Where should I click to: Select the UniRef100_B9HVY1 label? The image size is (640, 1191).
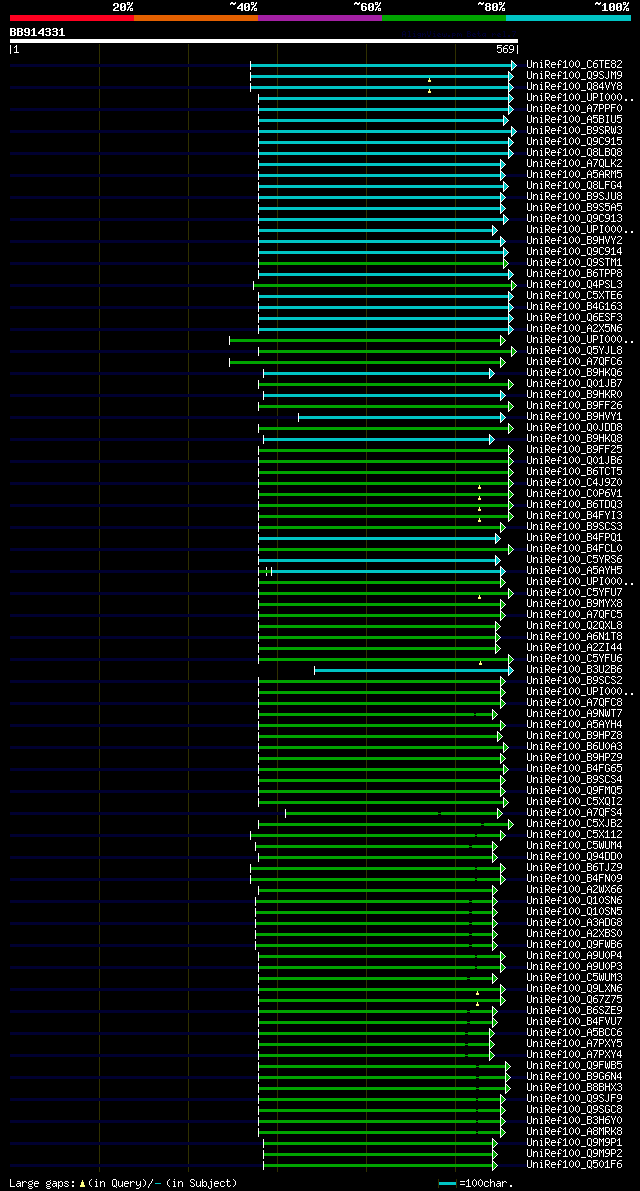(574, 417)
